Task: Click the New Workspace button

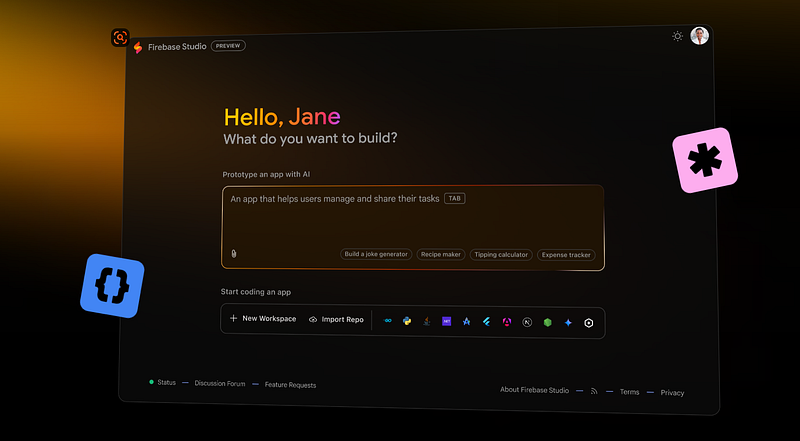Action: coord(263,318)
